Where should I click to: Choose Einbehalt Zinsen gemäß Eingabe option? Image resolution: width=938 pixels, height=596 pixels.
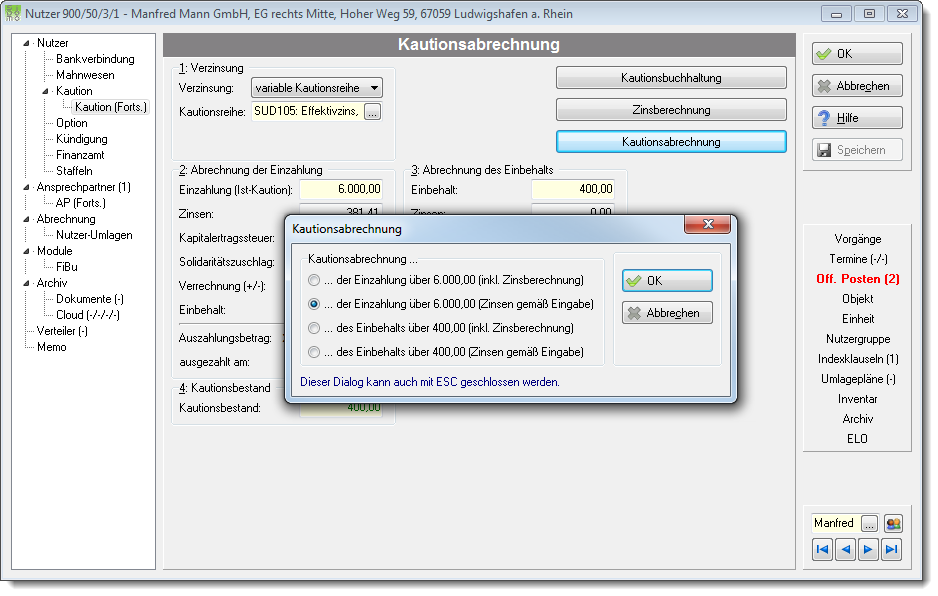point(313,352)
